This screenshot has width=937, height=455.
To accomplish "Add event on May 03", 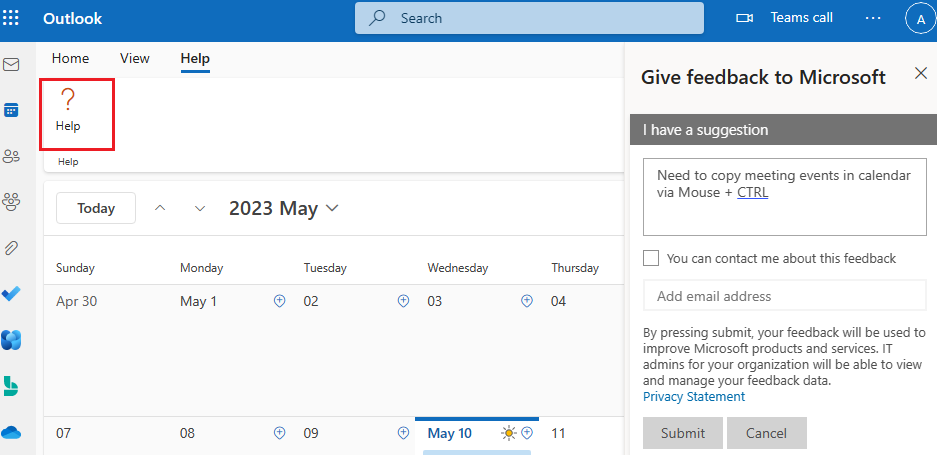I will (527, 301).
